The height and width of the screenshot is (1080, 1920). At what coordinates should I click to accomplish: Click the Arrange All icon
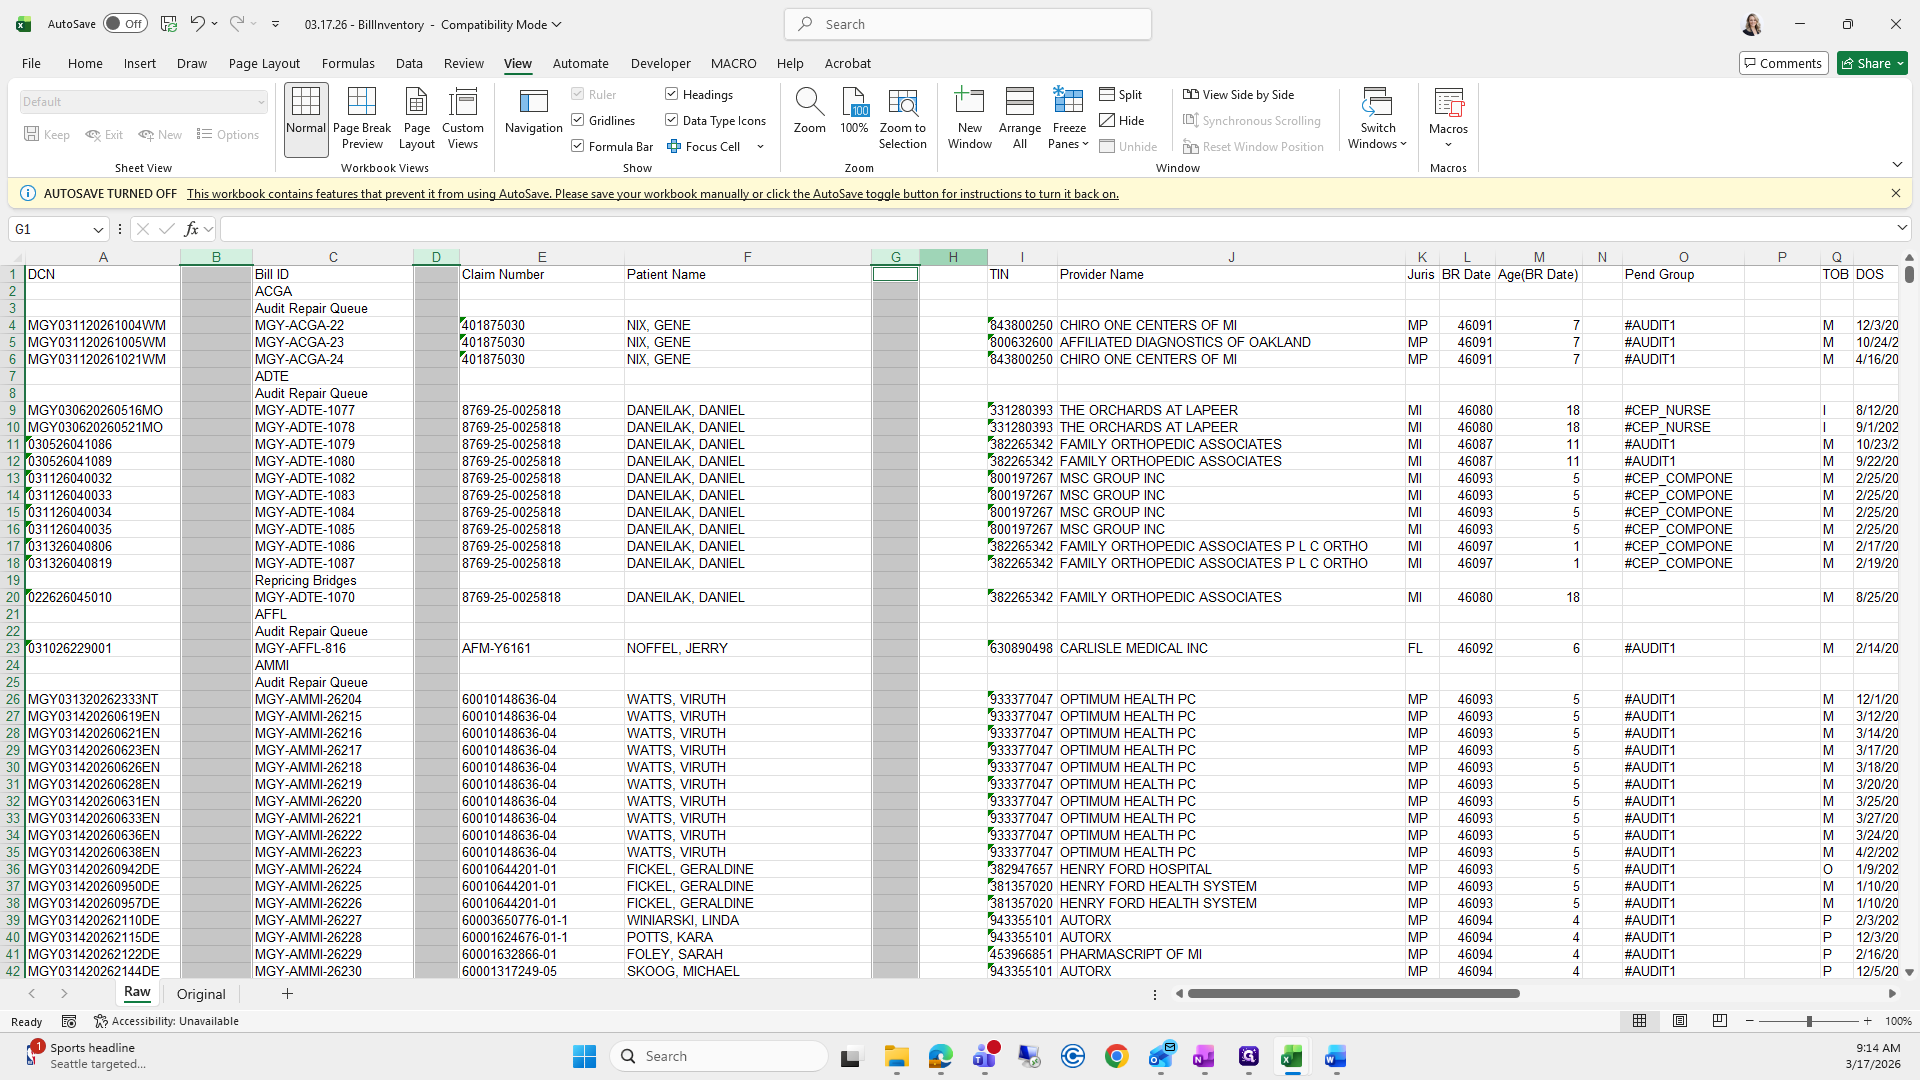[x=1019, y=118]
